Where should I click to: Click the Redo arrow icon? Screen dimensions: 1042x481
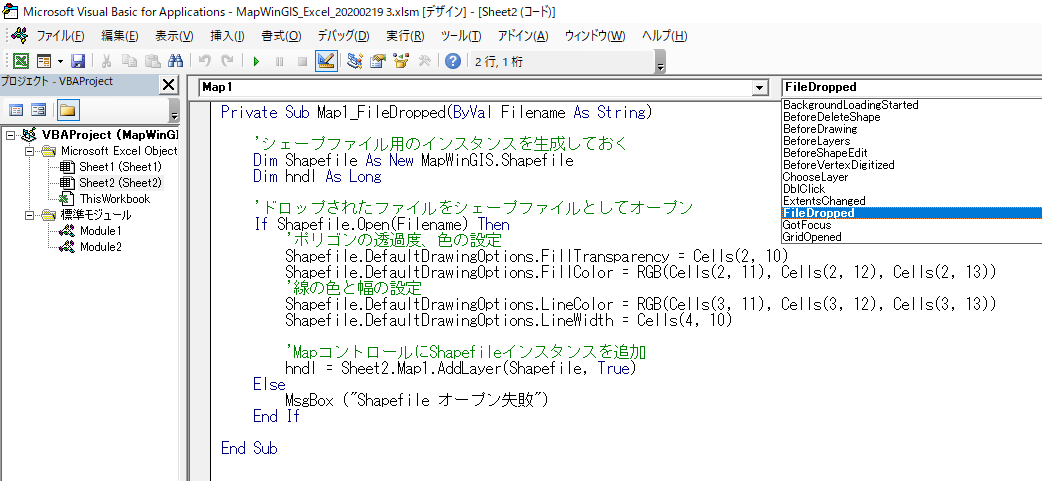228,62
